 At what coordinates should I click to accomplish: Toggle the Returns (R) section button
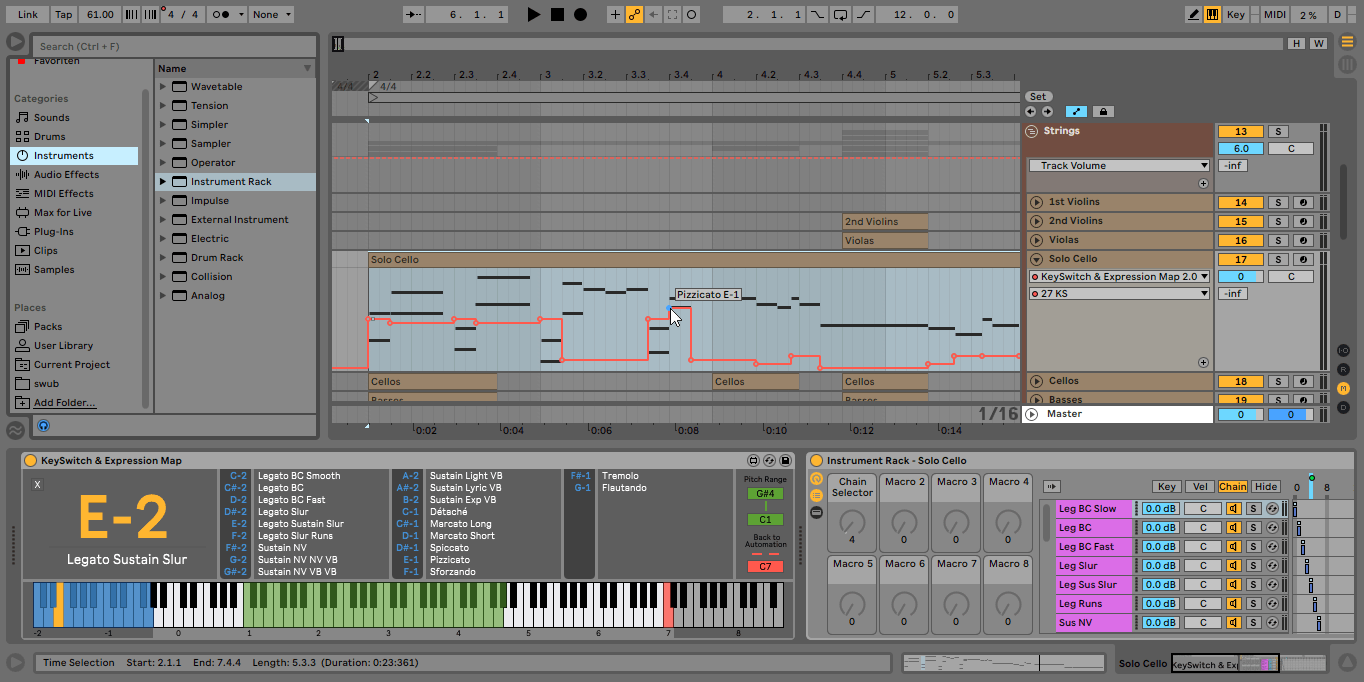(1343, 369)
